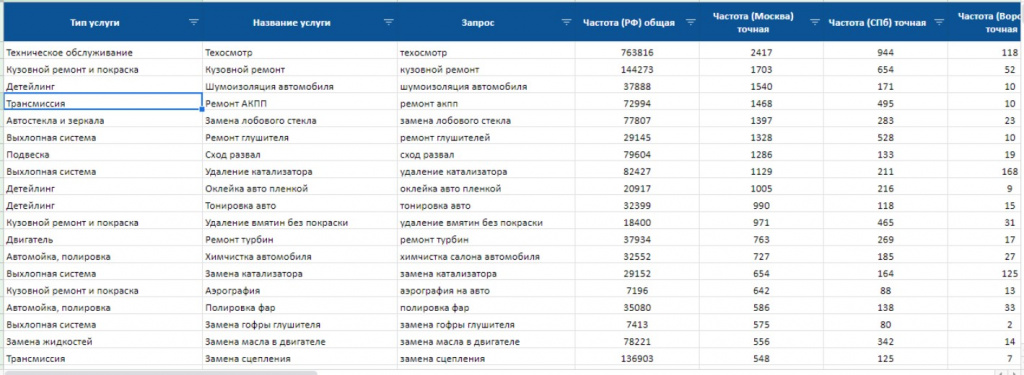Select the Замена жидкостей cell
This screenshot has width=1024, height=375.
point(103,341)
